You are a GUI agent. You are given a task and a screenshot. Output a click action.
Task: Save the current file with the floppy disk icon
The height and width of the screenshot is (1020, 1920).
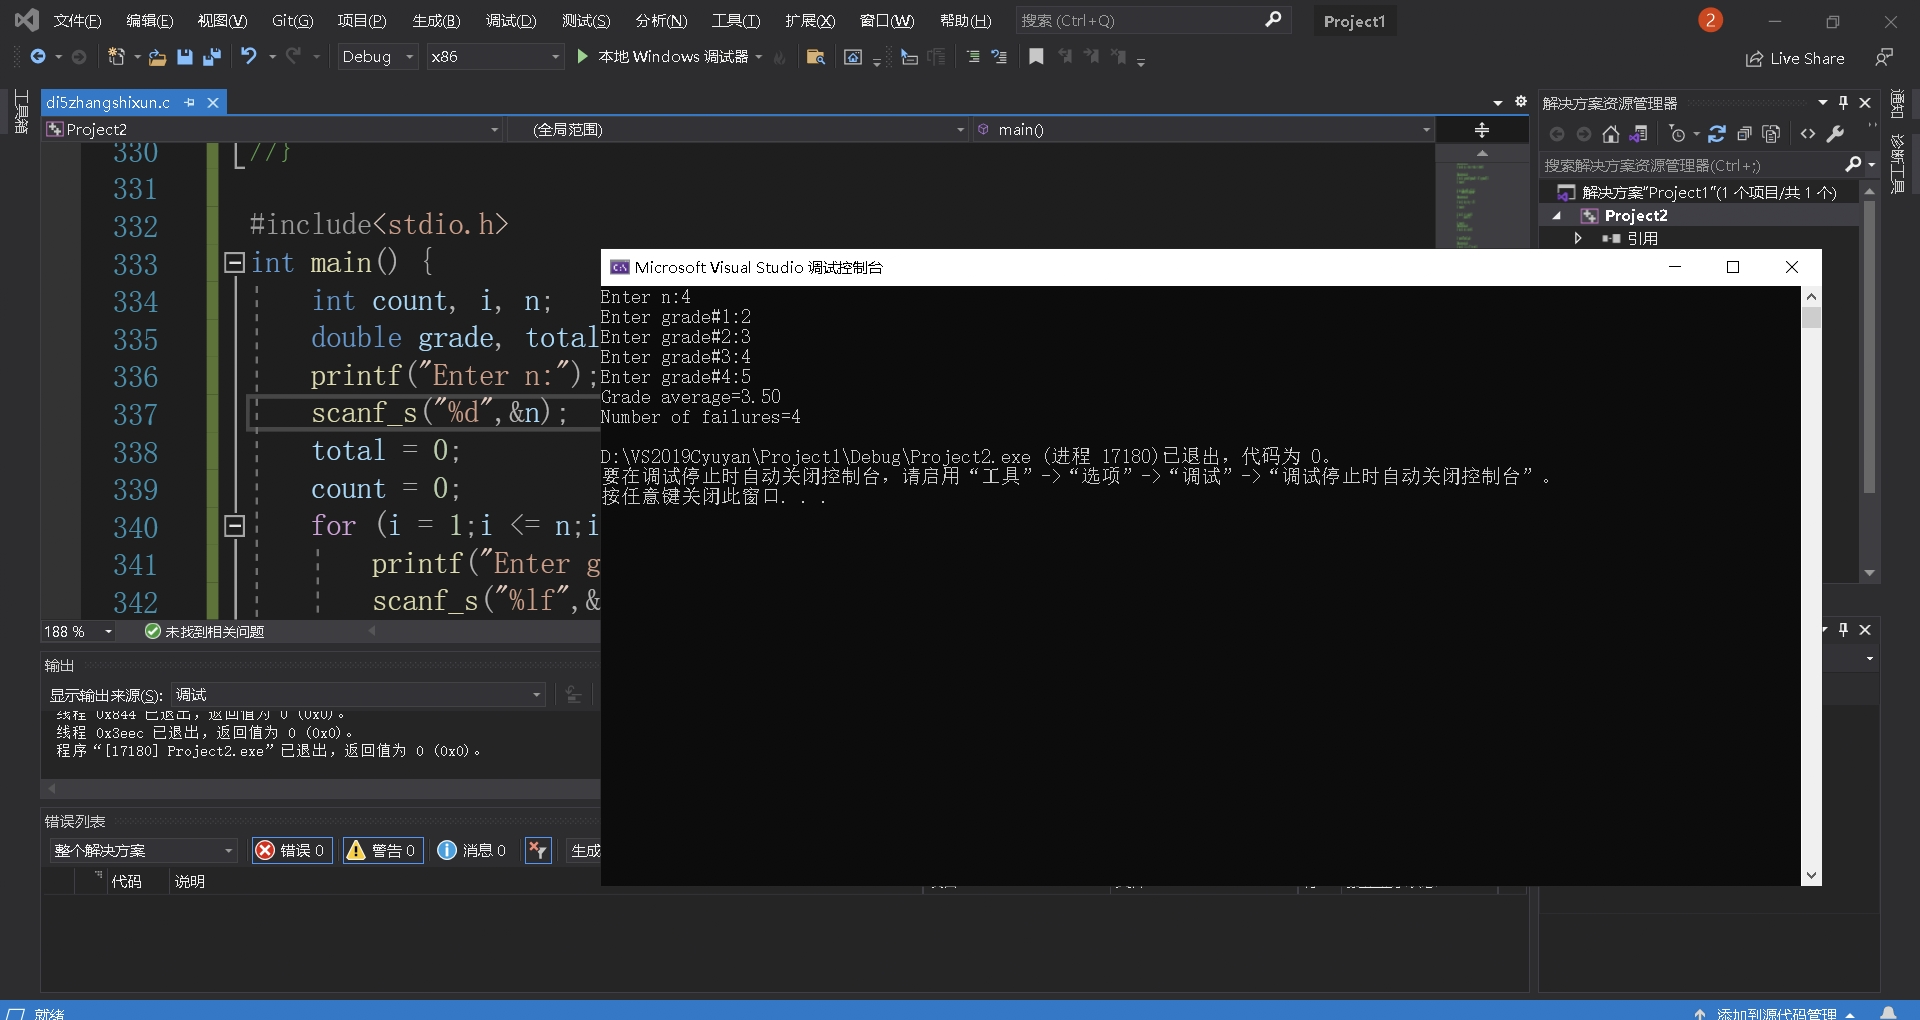[x=184, y=57]
